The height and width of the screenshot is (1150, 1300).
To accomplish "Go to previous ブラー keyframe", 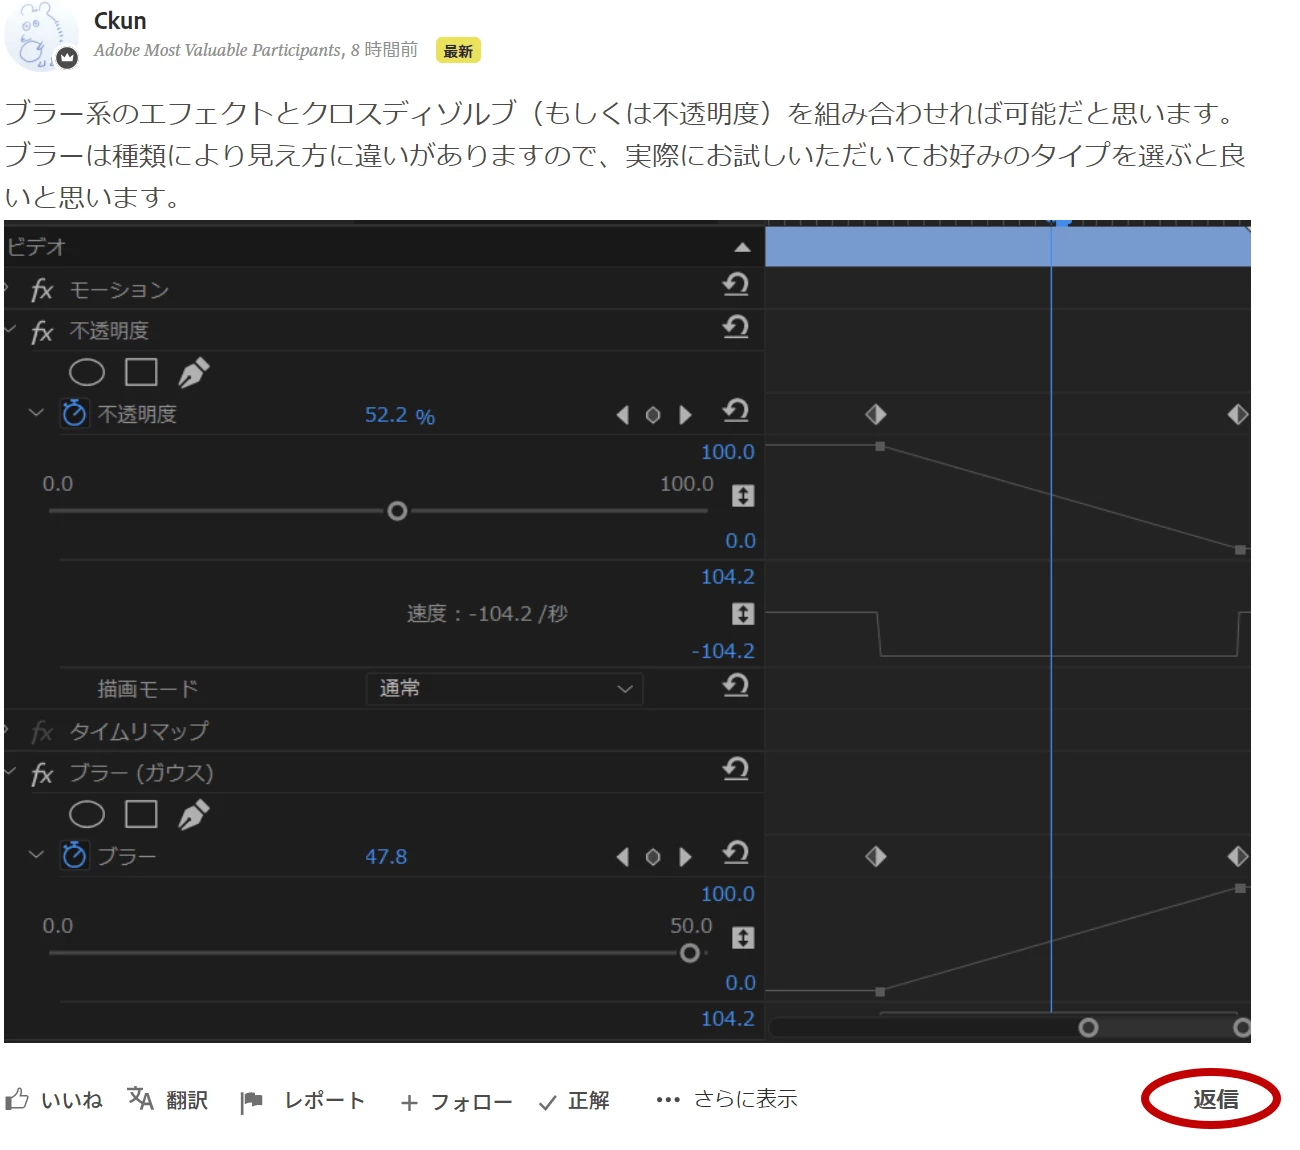I will (623, 857).
